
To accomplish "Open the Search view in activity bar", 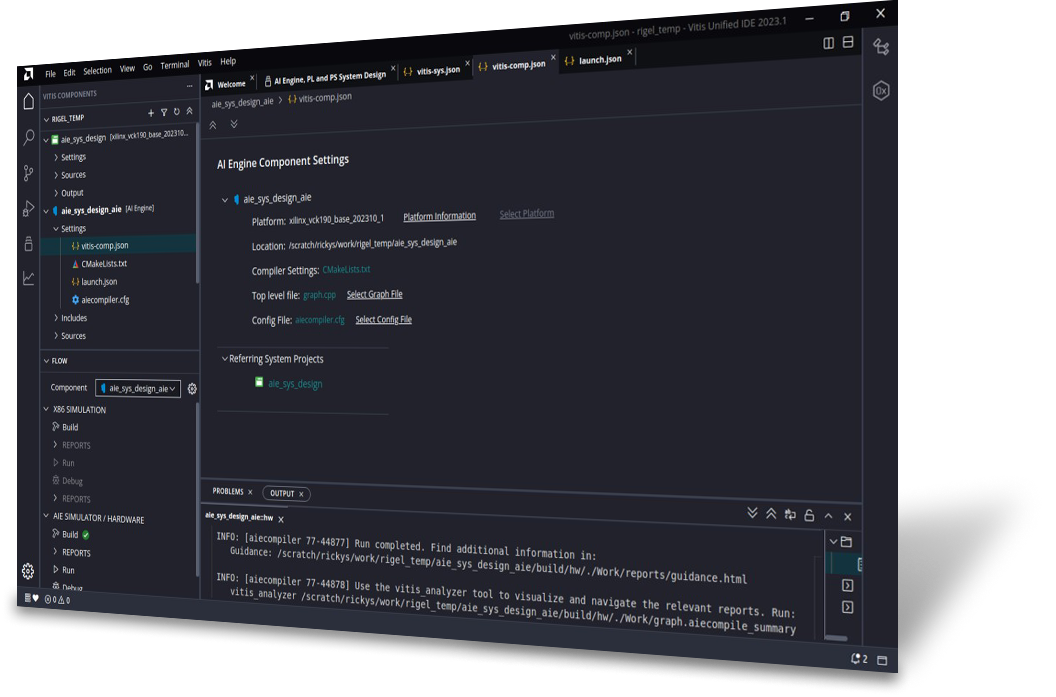I will (x=28, y=137).
